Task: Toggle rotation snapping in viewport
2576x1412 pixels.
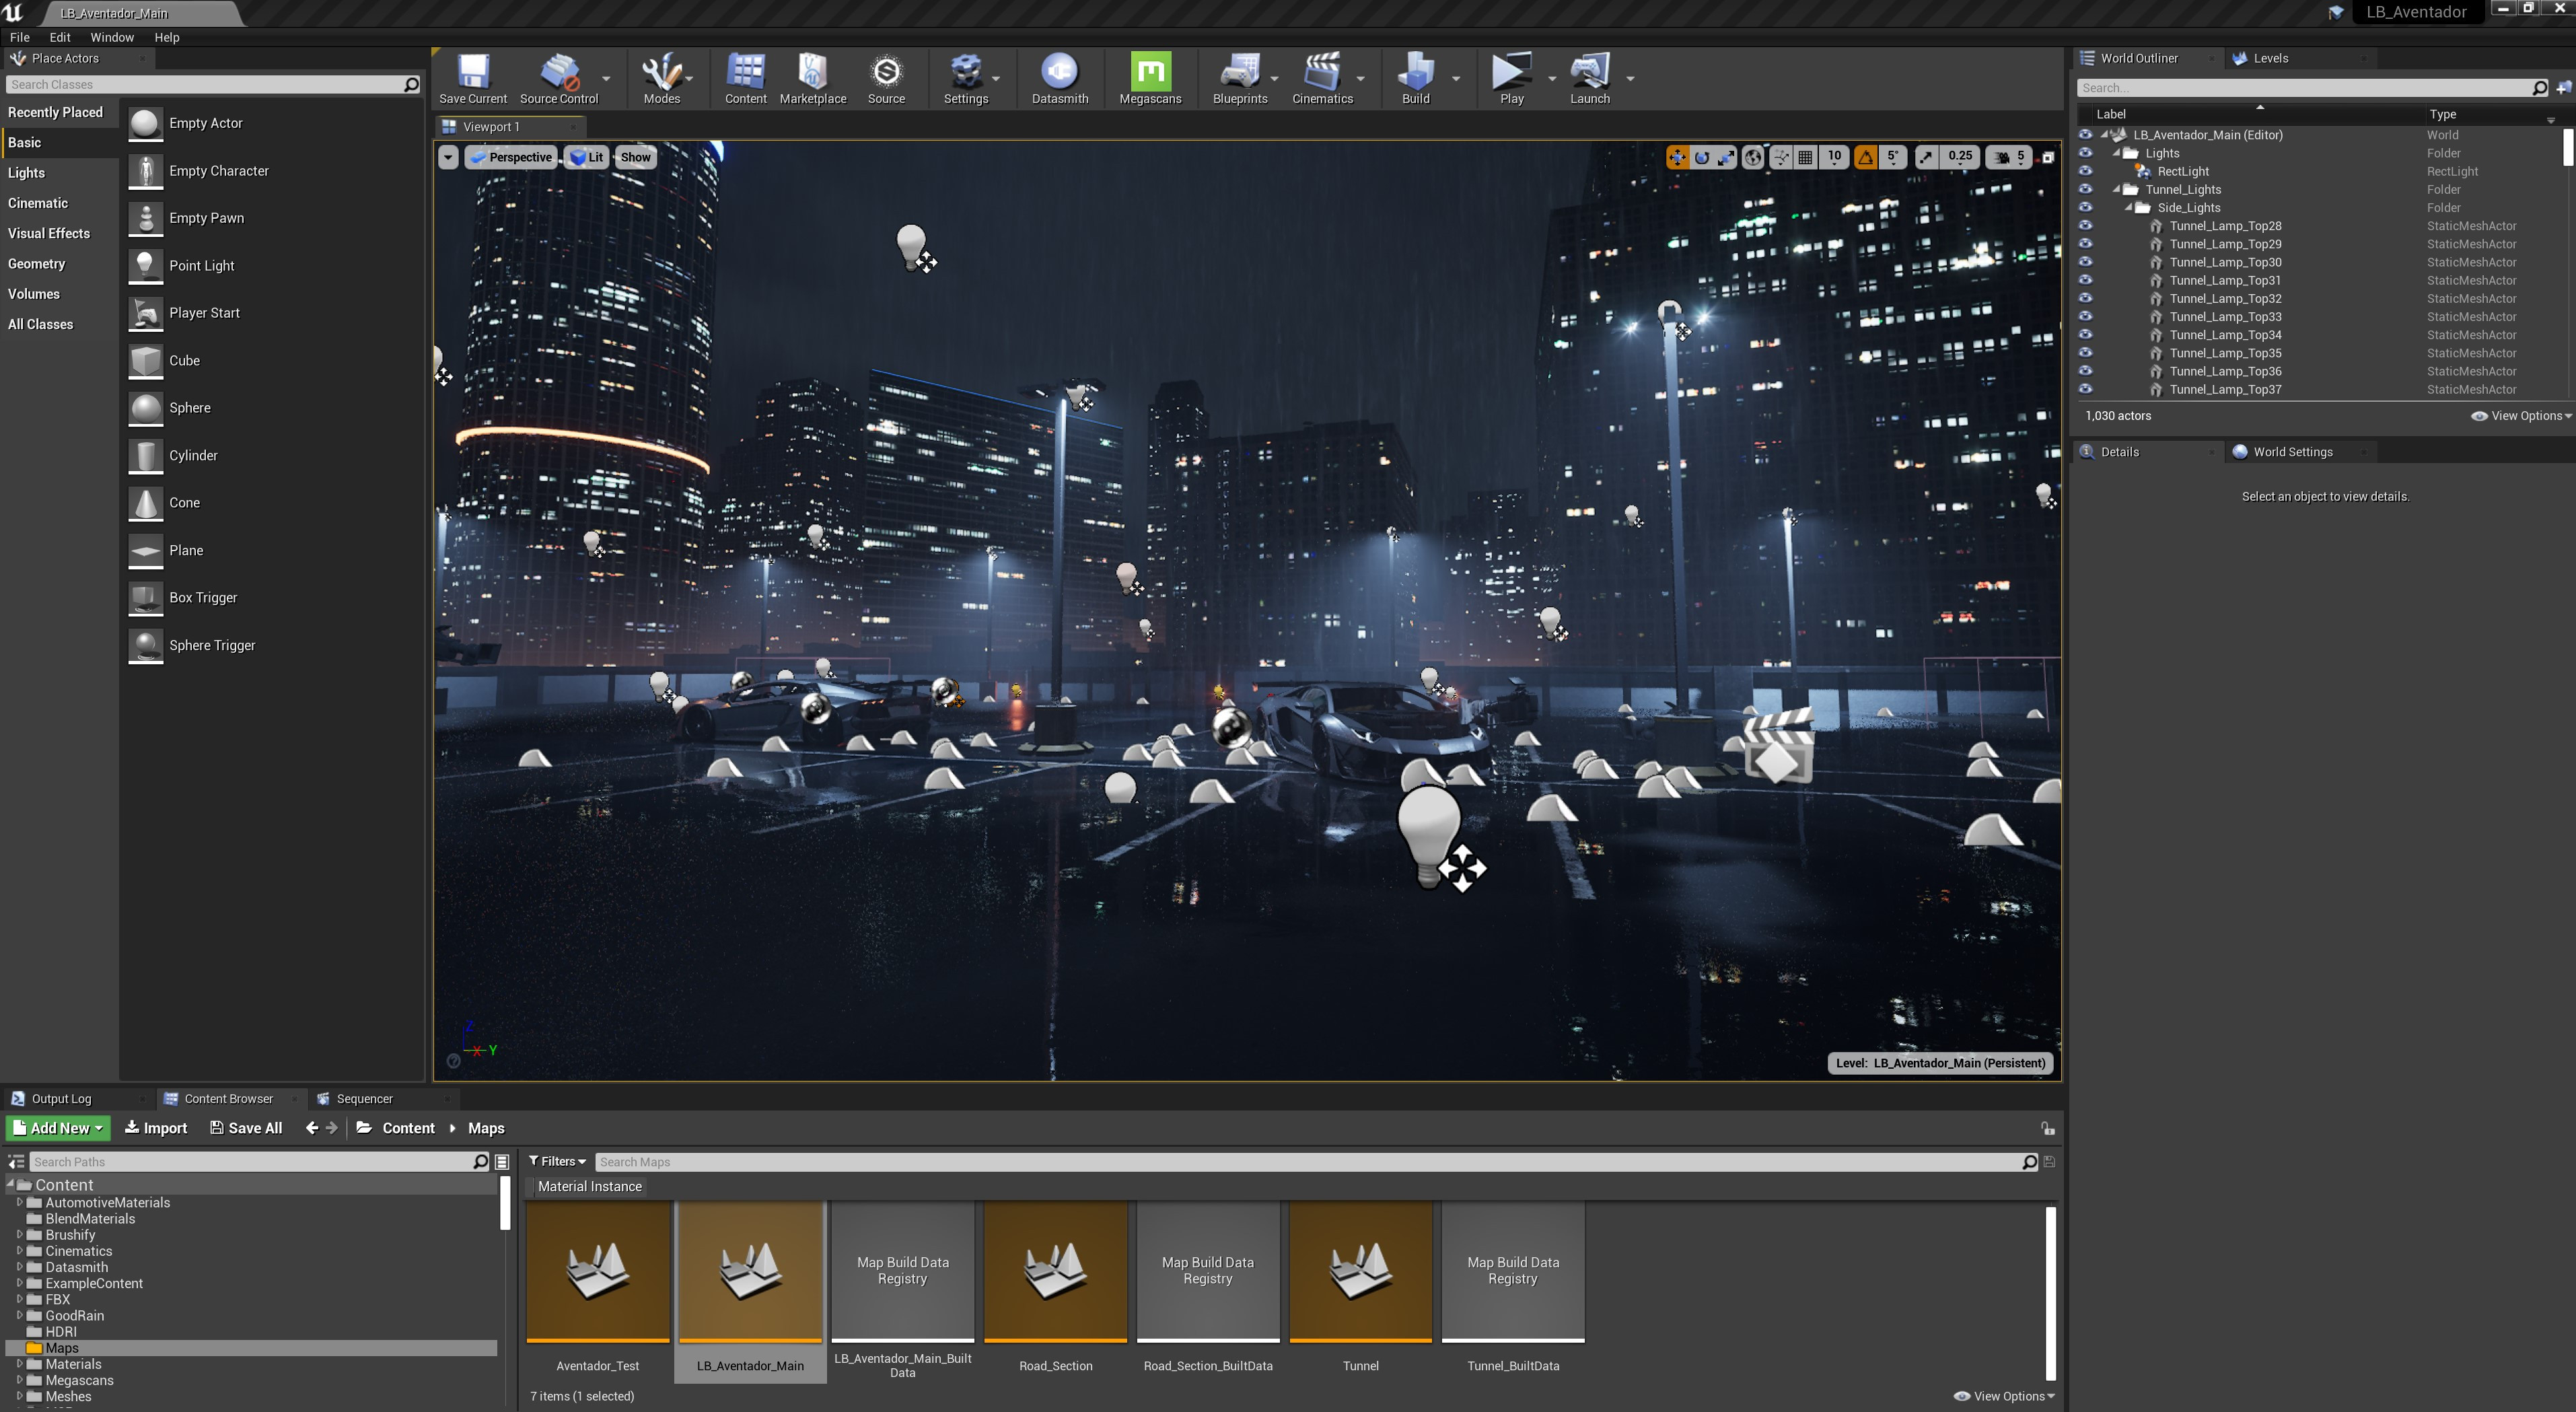Action: pyautogui.click(x=1865, y=157)
